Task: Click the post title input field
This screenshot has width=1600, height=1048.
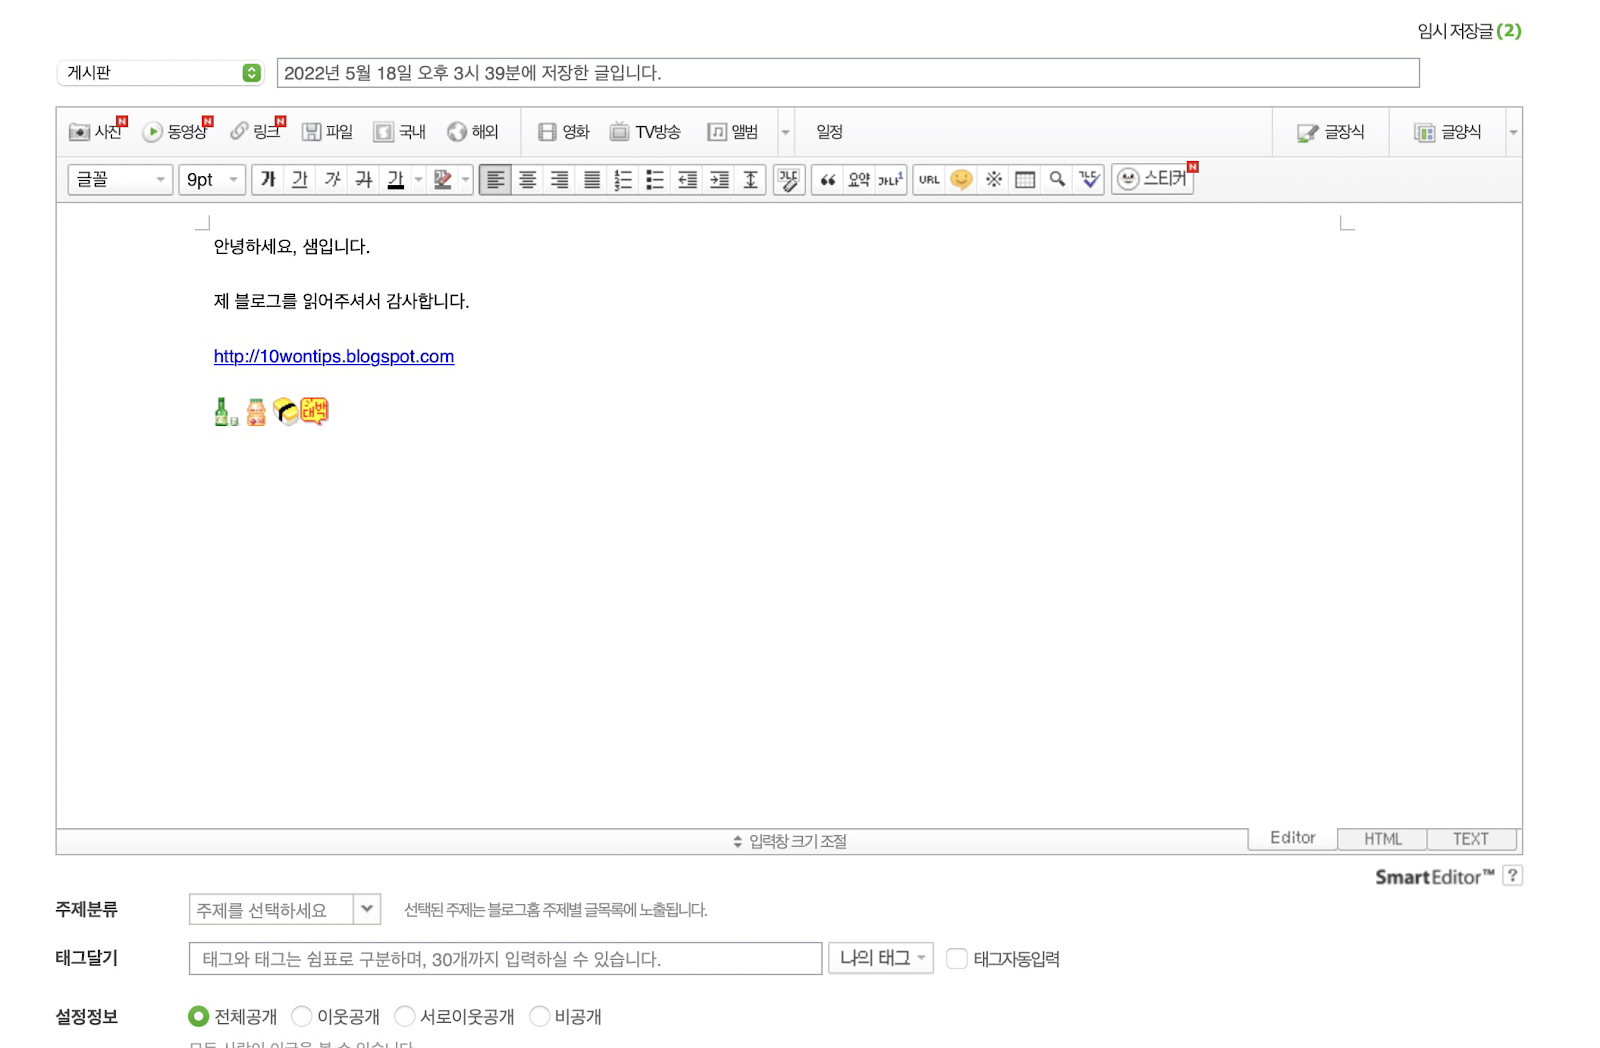Action: (x=848, y=73)
